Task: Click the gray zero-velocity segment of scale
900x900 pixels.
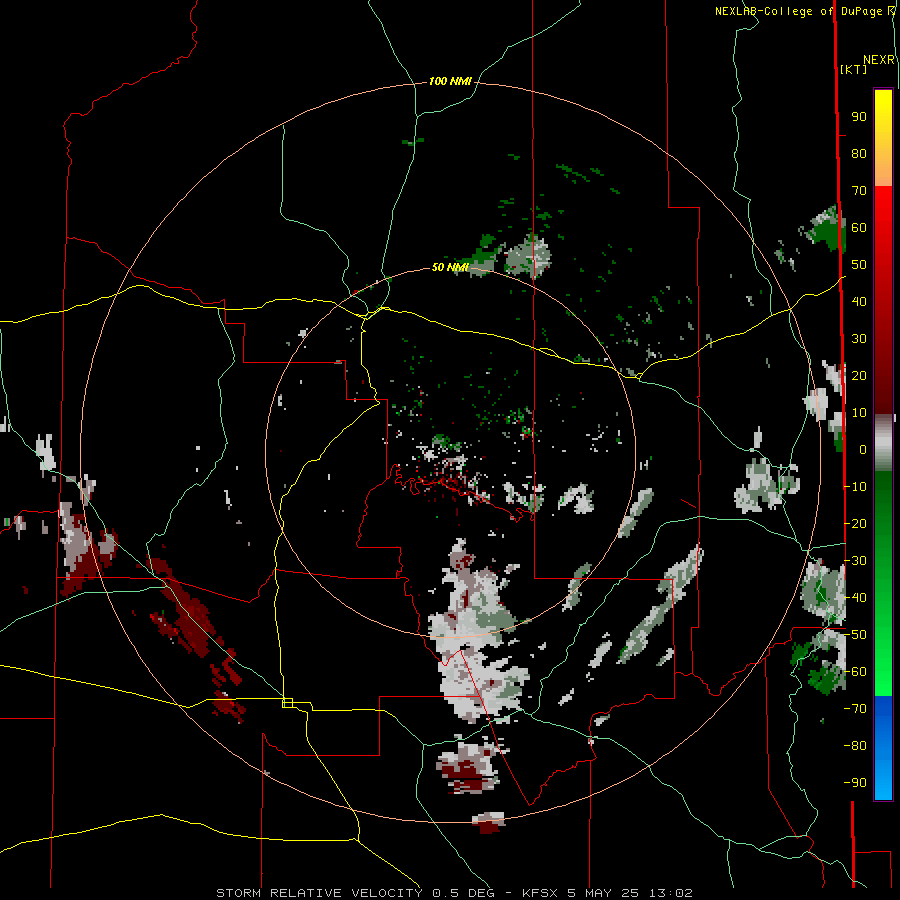Action: pyautogui.click(x=883, y=442)
